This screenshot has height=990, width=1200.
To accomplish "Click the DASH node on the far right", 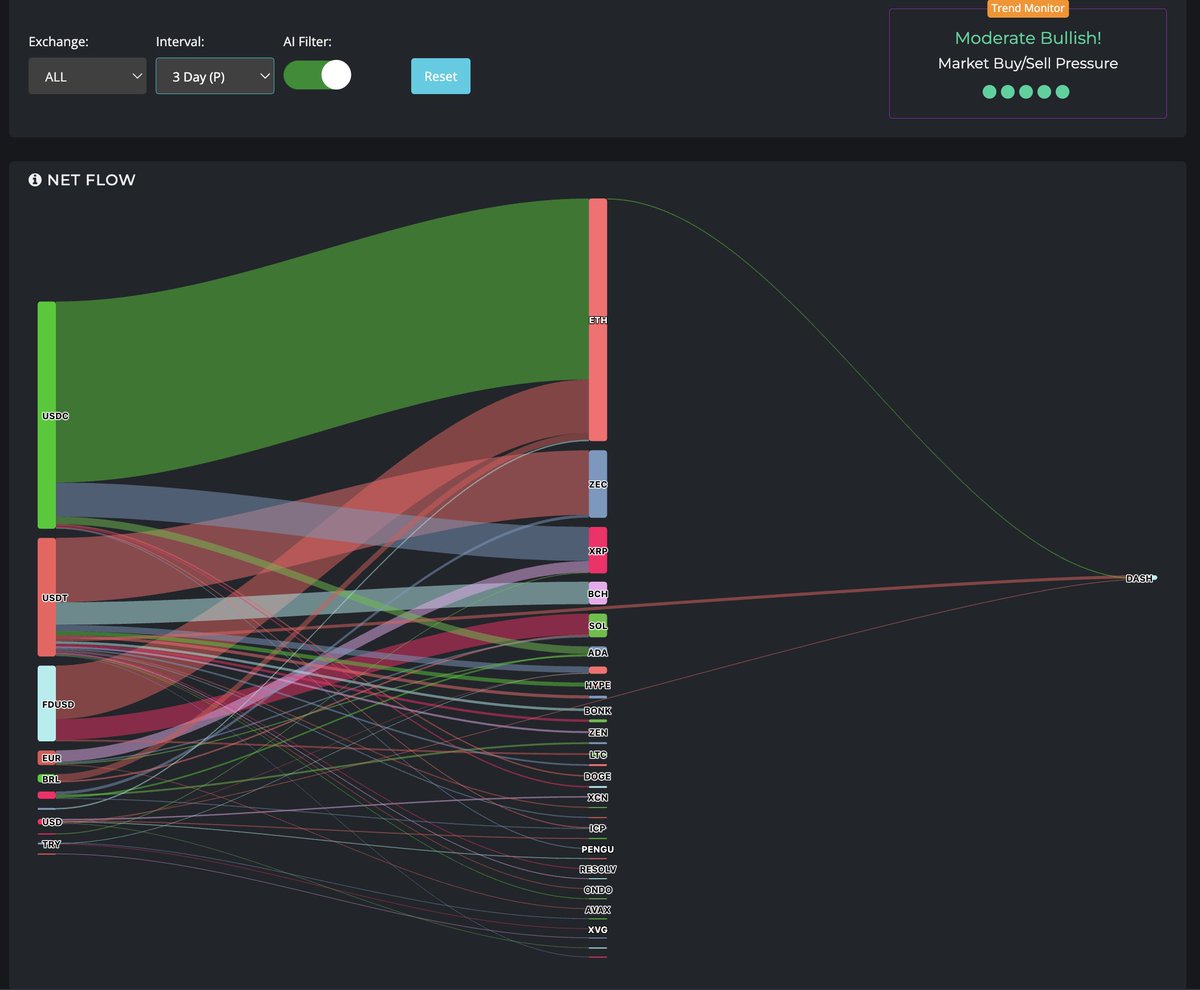I will coord(1140,578).
